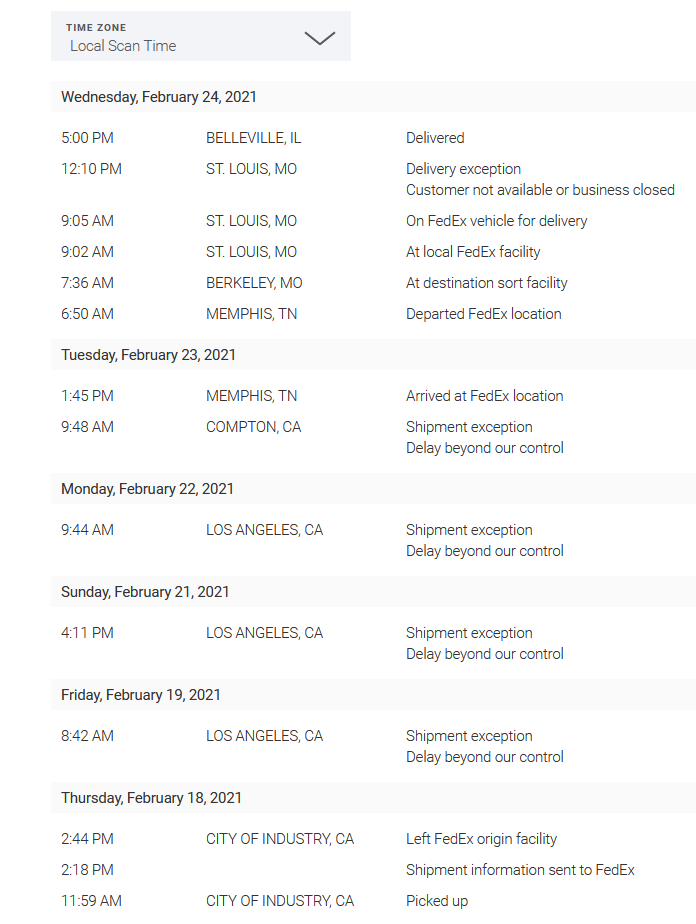The image size is (696, 924).
Task: Select the Picked up event
Action: (x=437, y=900)
